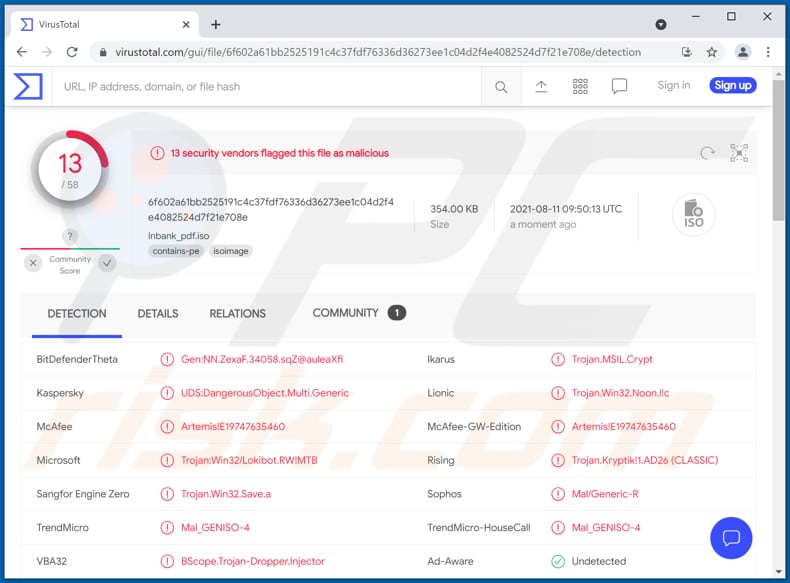
Task: Click the warning icon beside Trojan.MSIL.Crypt
Action: 558,359
